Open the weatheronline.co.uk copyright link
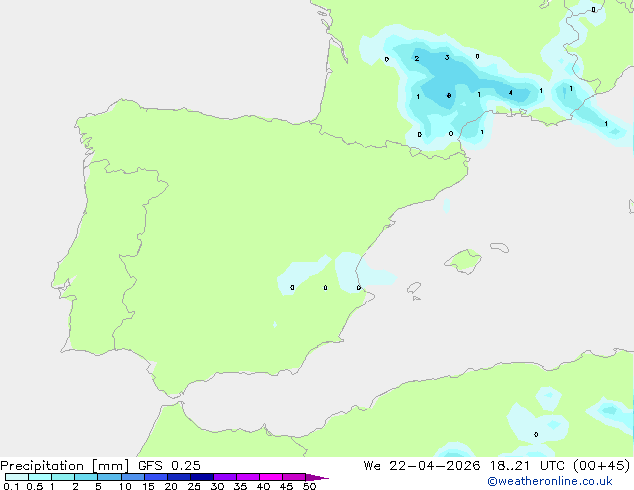 click(550, 481)
